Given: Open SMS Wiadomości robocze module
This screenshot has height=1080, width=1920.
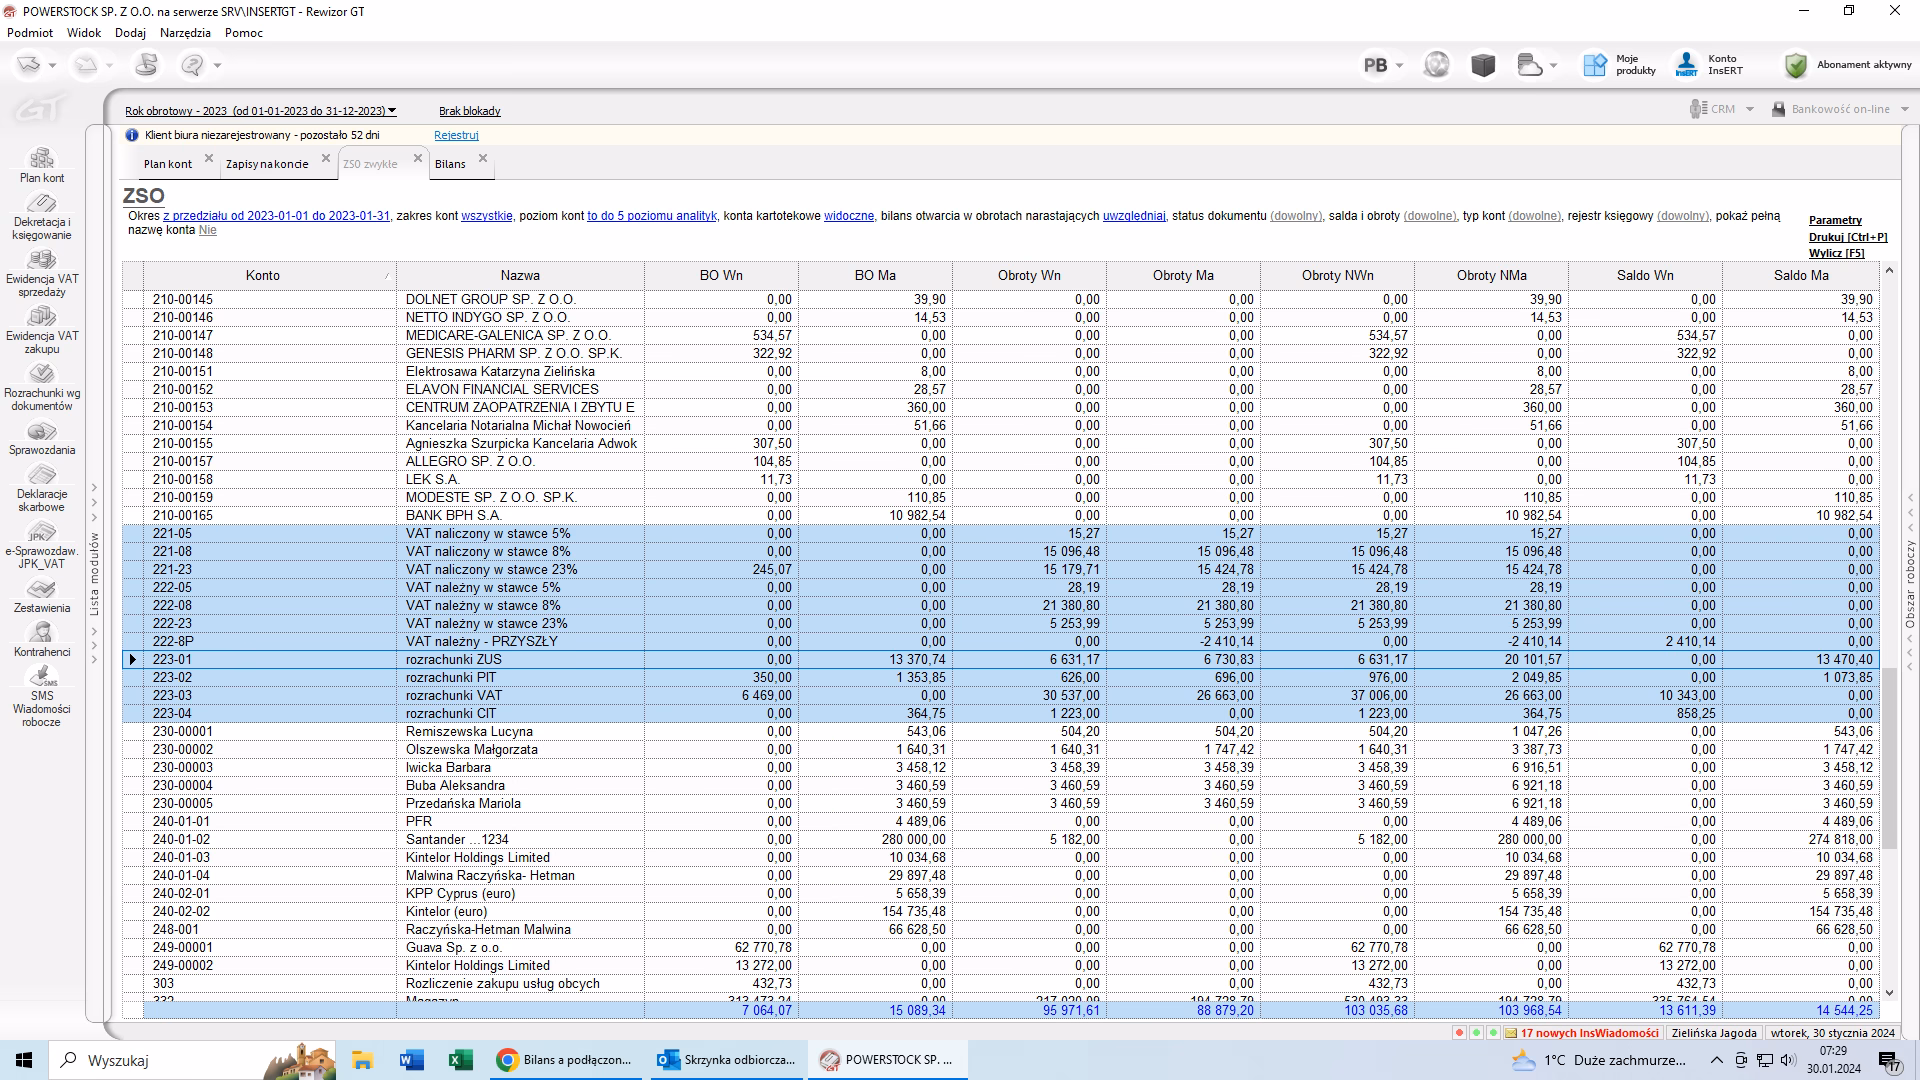Looking at the screenshot, I should (x=42, y=698).
